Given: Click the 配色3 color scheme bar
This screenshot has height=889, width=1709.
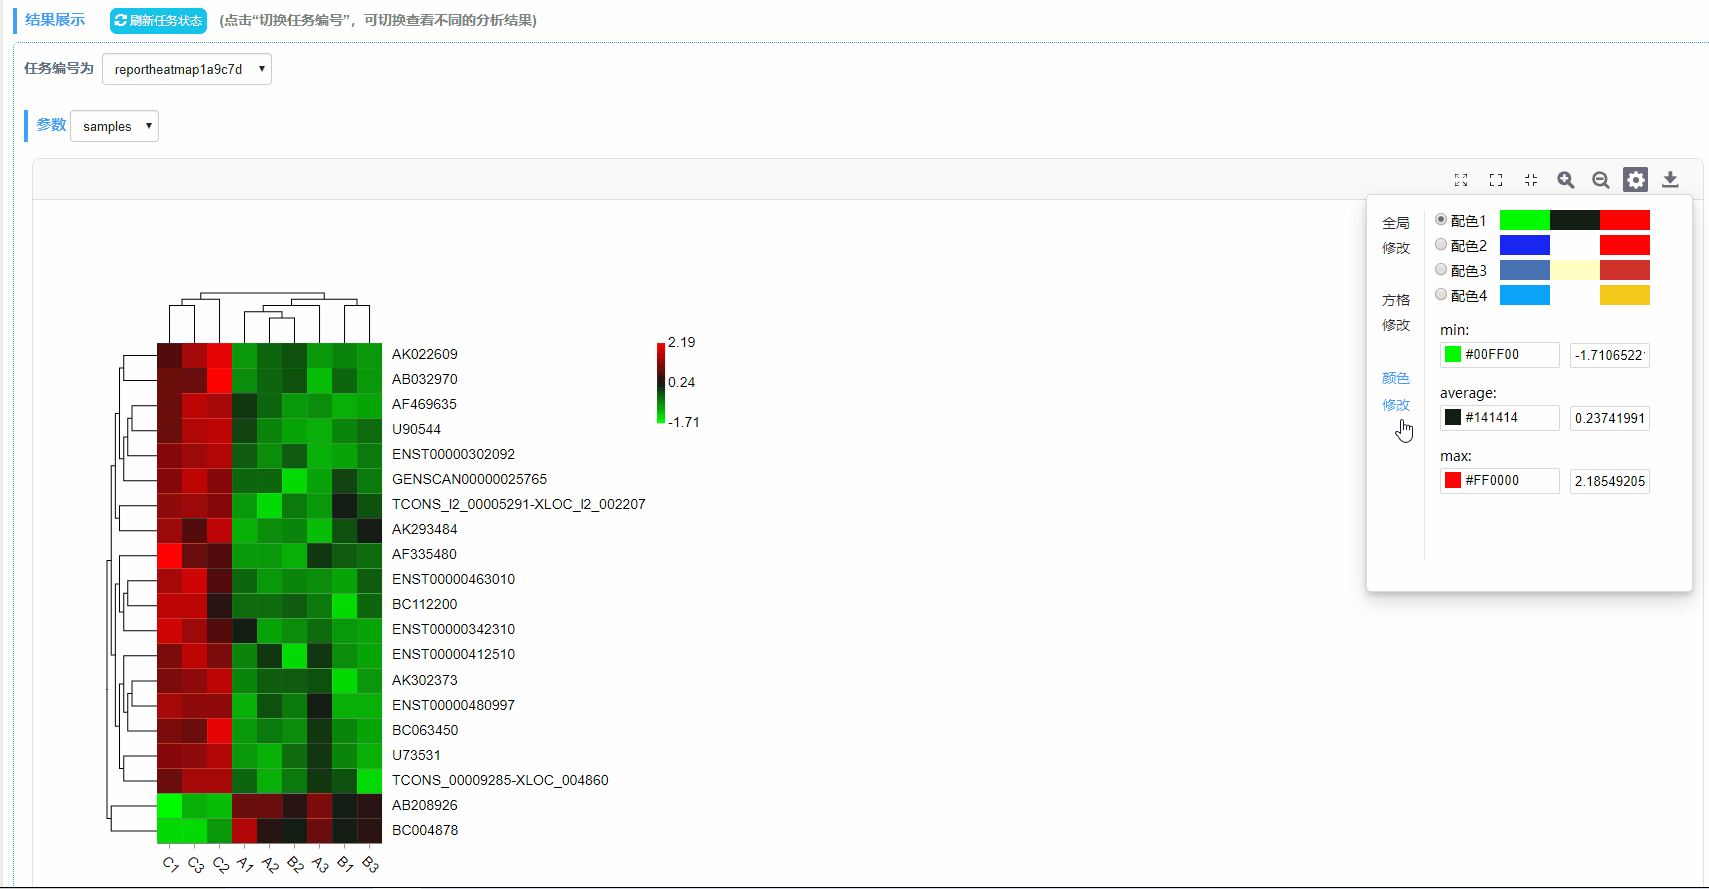Looking at the screenshot, I should pyautogui.click(x=1575, y=270).
